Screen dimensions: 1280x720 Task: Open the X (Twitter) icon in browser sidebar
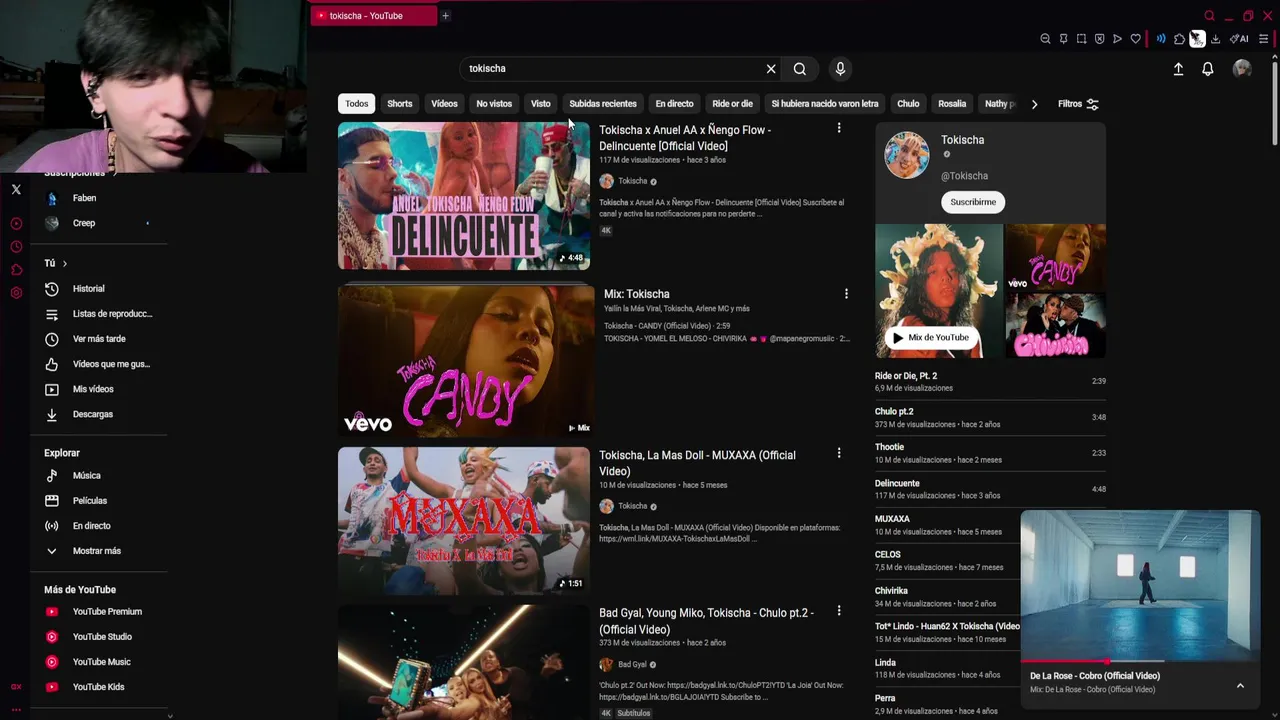click(x=16, y=189)
